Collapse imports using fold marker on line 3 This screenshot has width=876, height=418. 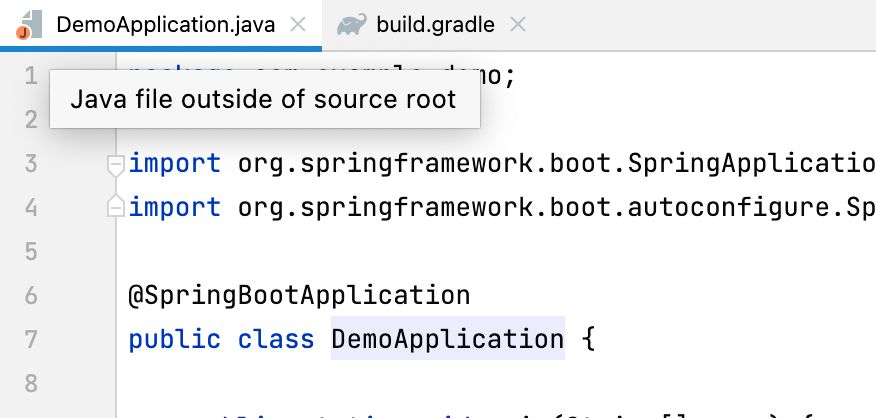tap(116, 166)
